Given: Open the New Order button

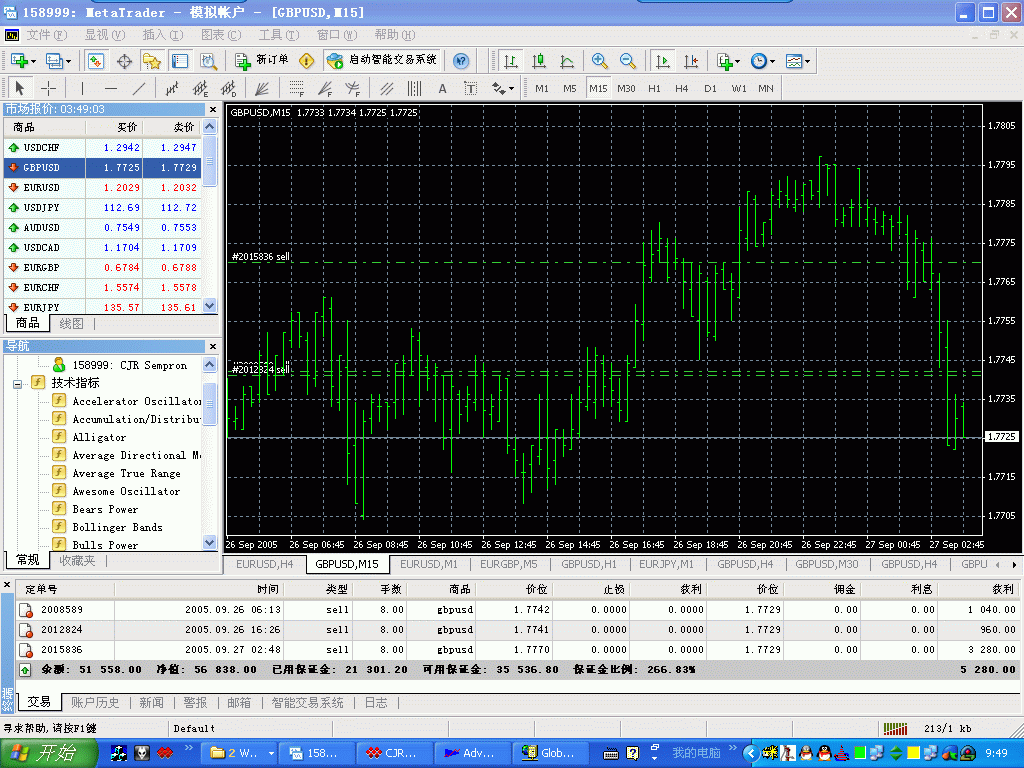Looking at the screenshot, I should click(262, 61).
